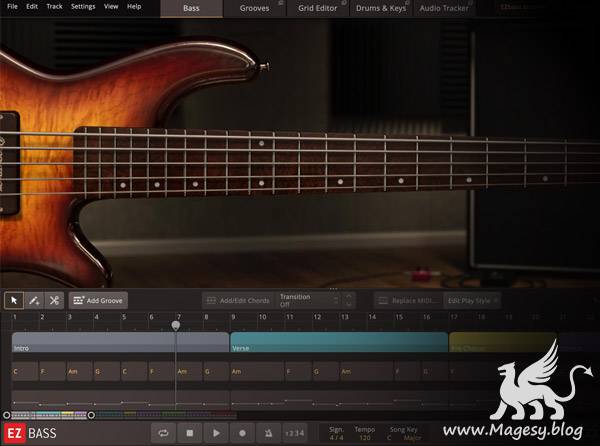Screen dimensions: 600x446
Task: Select the pencil draw tool
Action: [34, 300]
